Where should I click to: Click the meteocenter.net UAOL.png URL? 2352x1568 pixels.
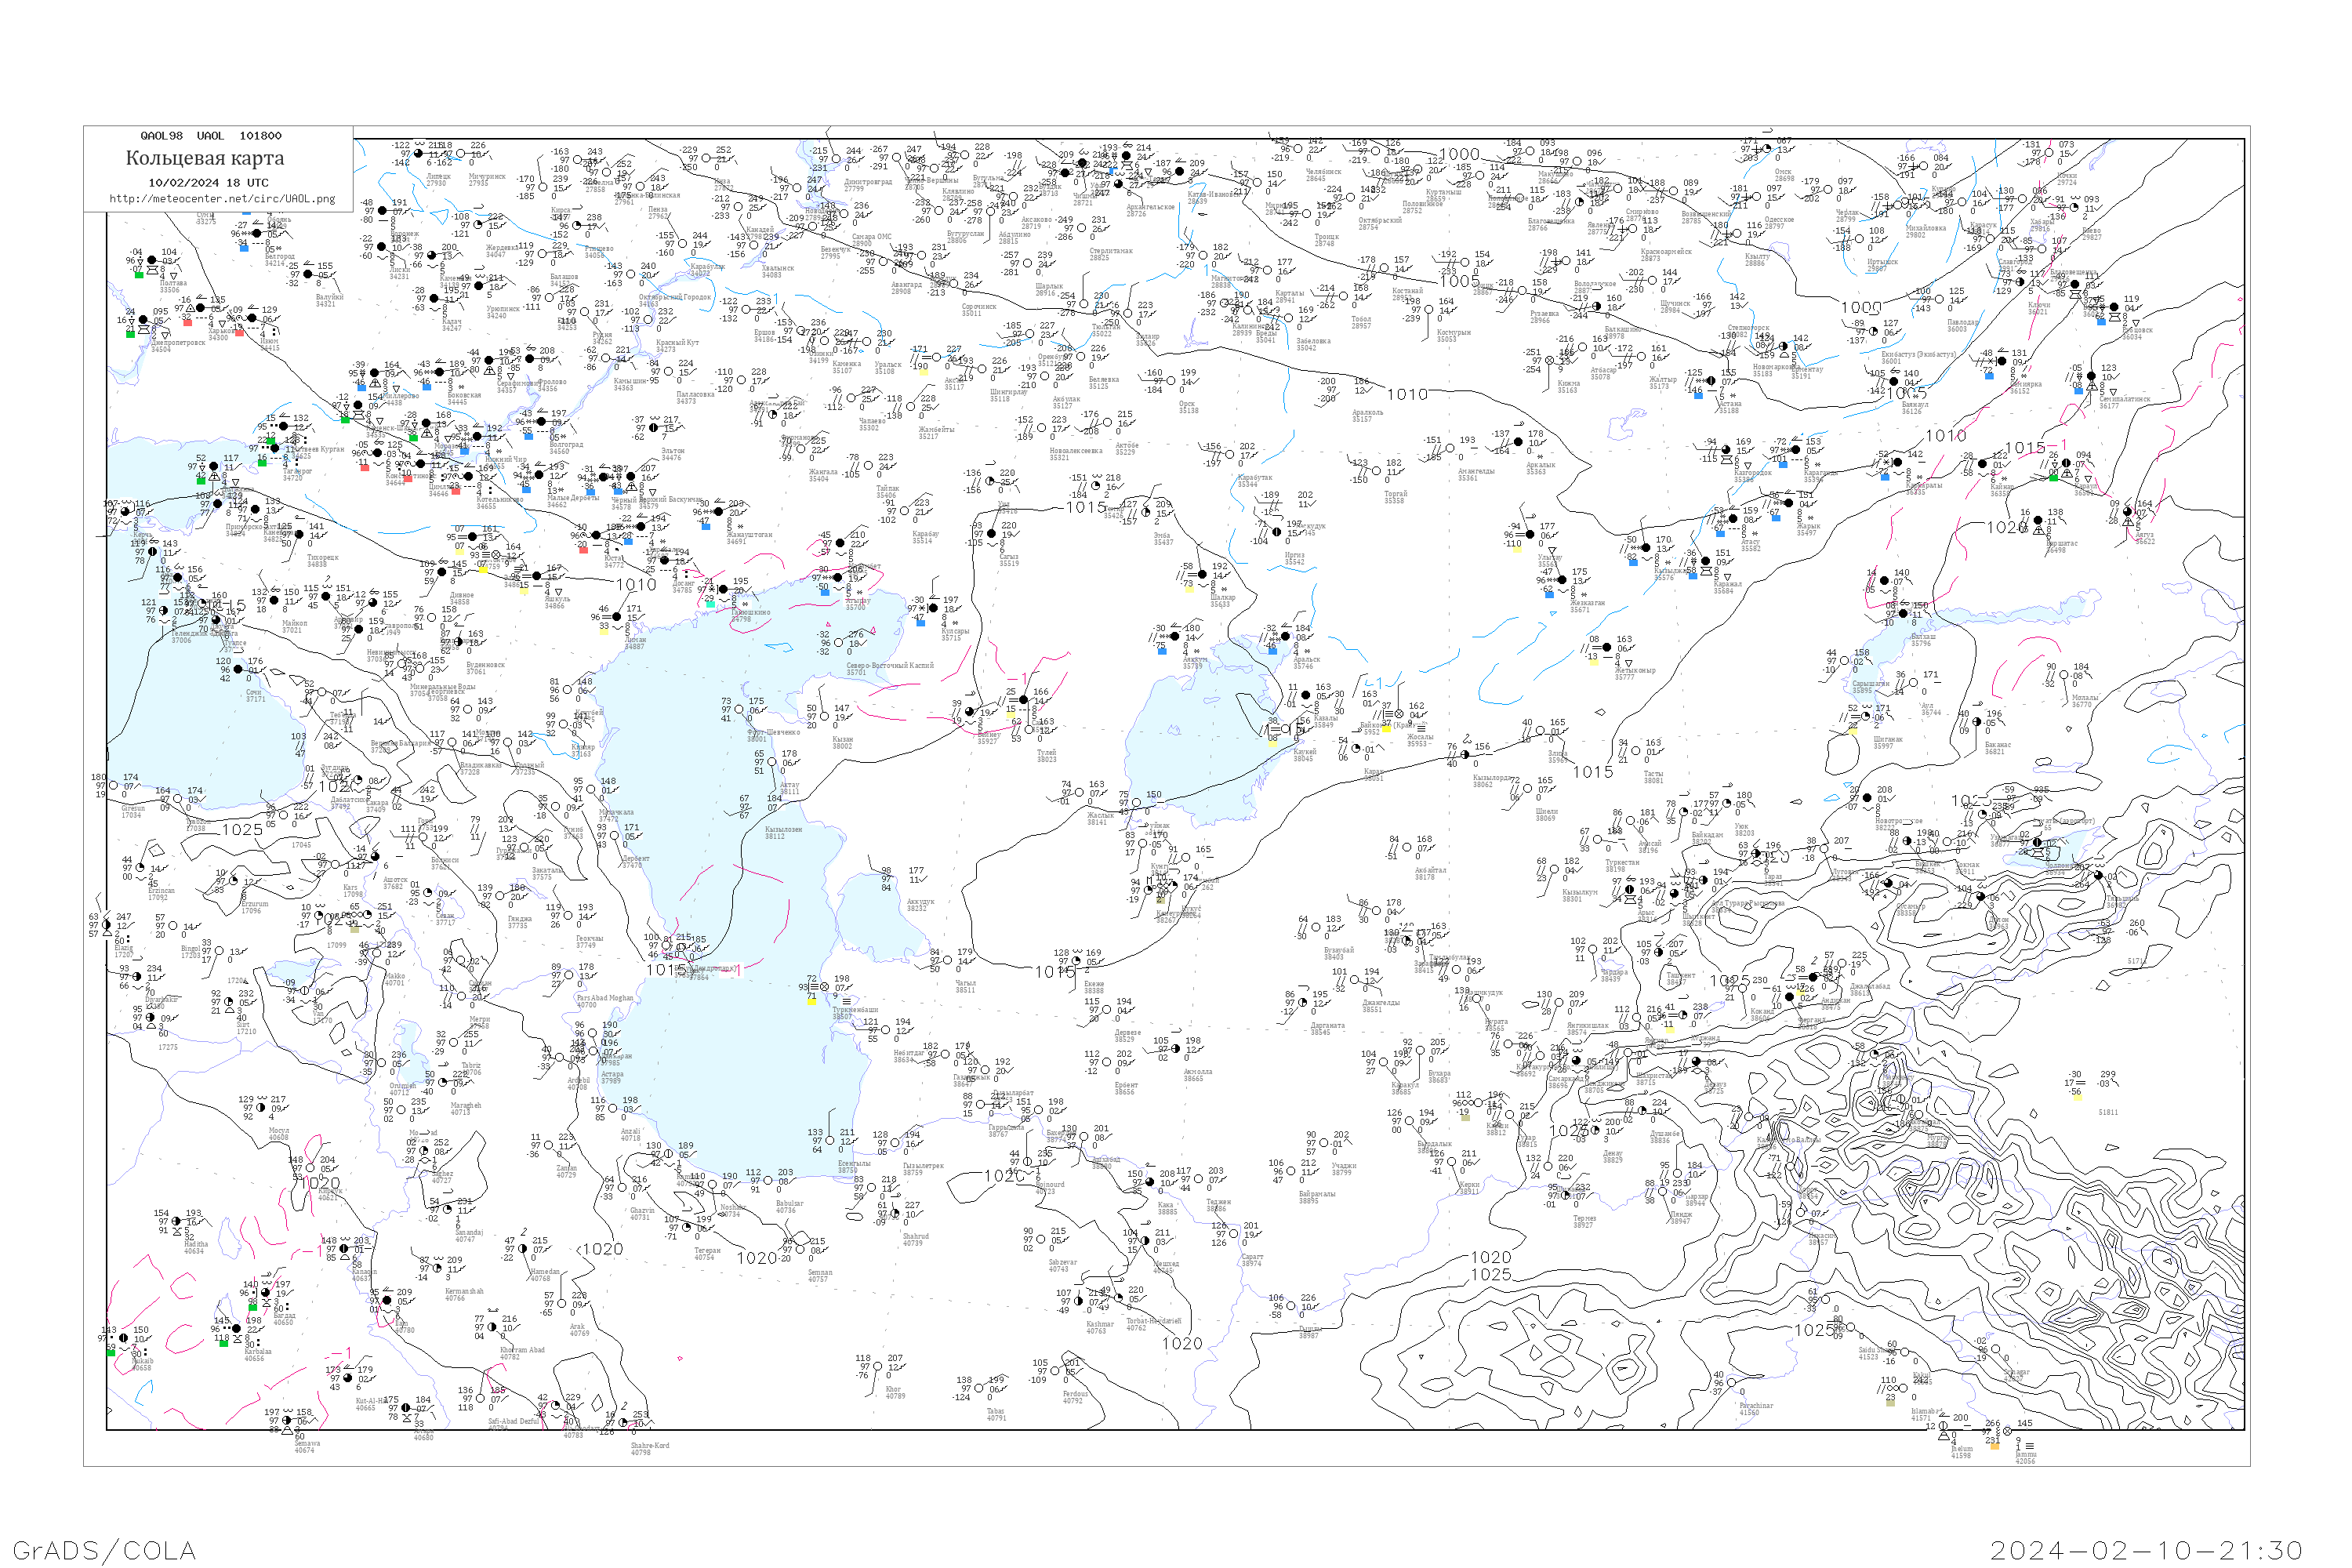pos(222,199)
